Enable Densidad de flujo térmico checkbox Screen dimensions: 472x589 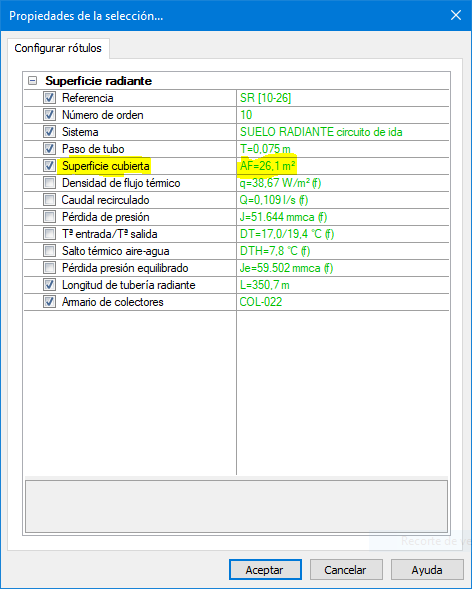click(x=49, y=183)
